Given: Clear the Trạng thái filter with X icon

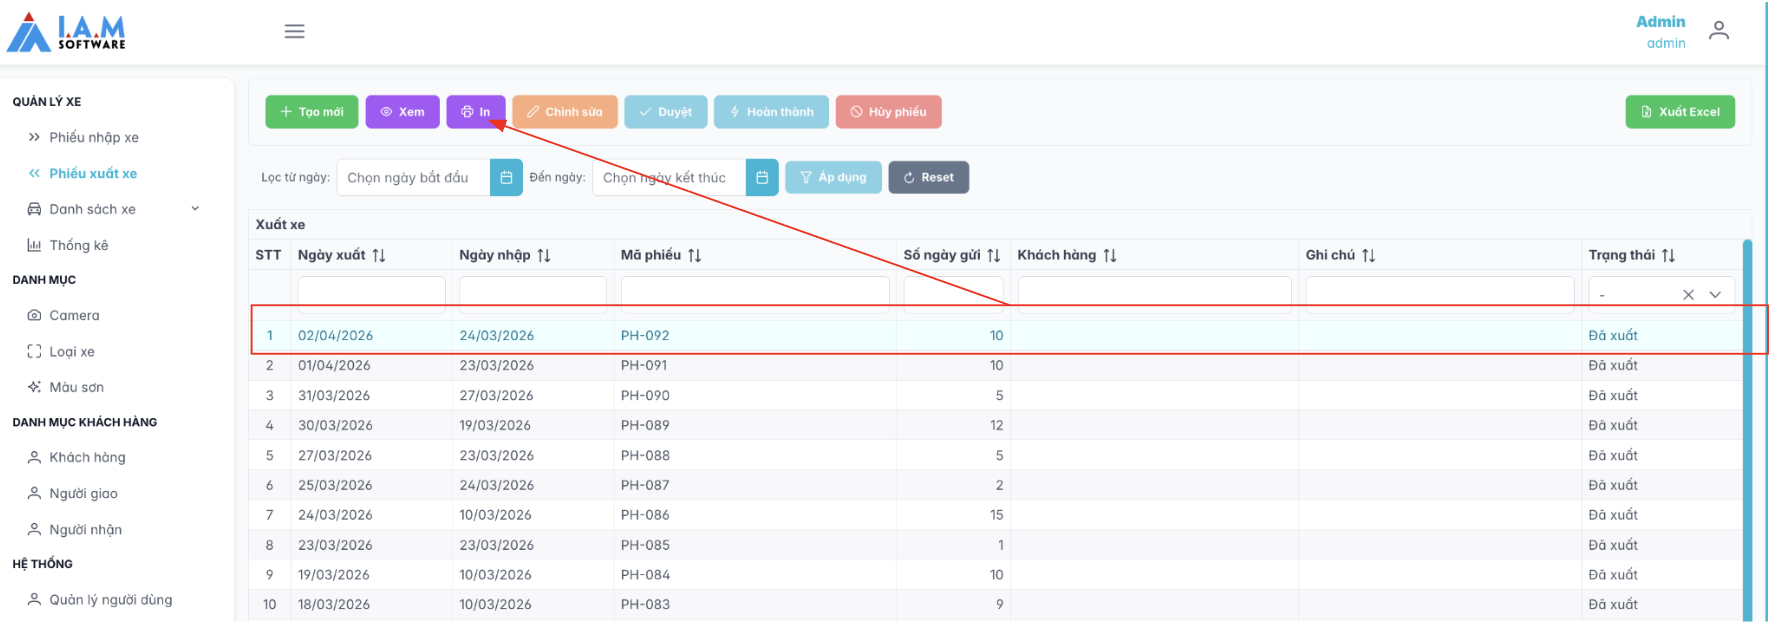Looking at the screenshot, I should point(1688,295).
